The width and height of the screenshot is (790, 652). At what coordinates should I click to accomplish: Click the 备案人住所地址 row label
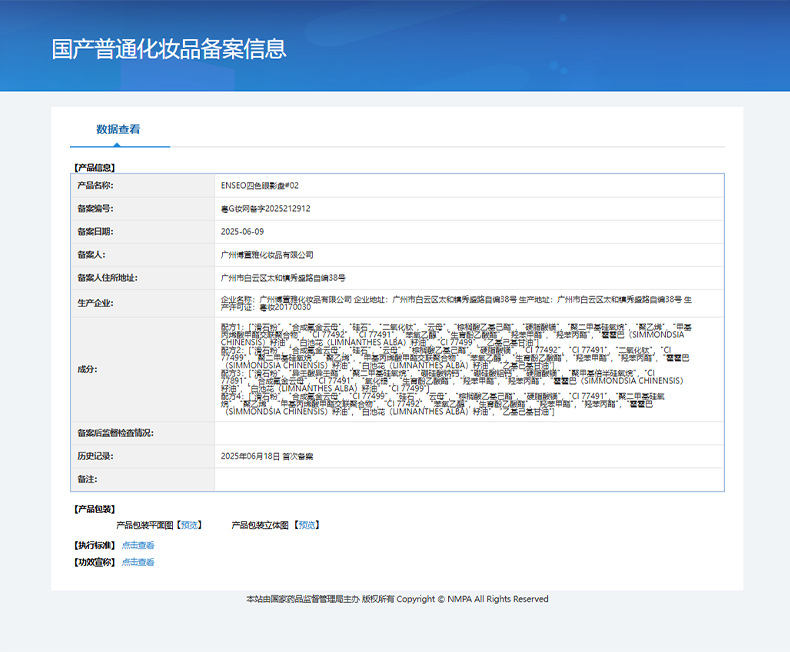pyautogui.click(x=107, y=278)
